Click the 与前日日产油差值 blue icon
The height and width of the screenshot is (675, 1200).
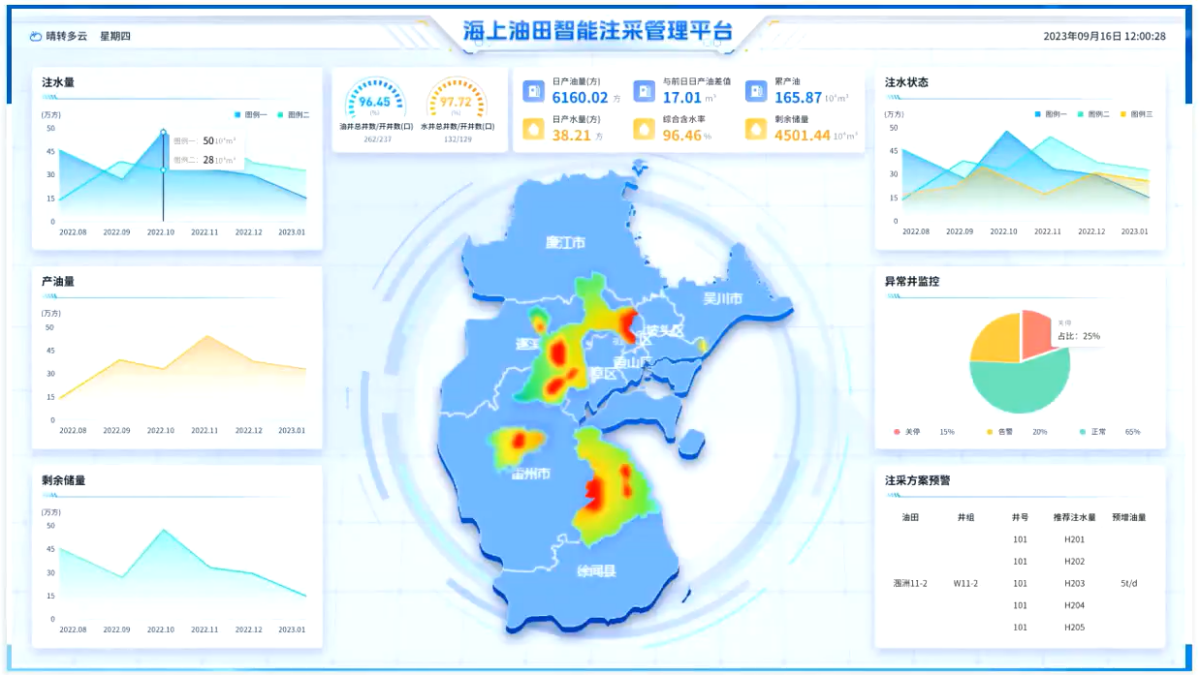644,92
